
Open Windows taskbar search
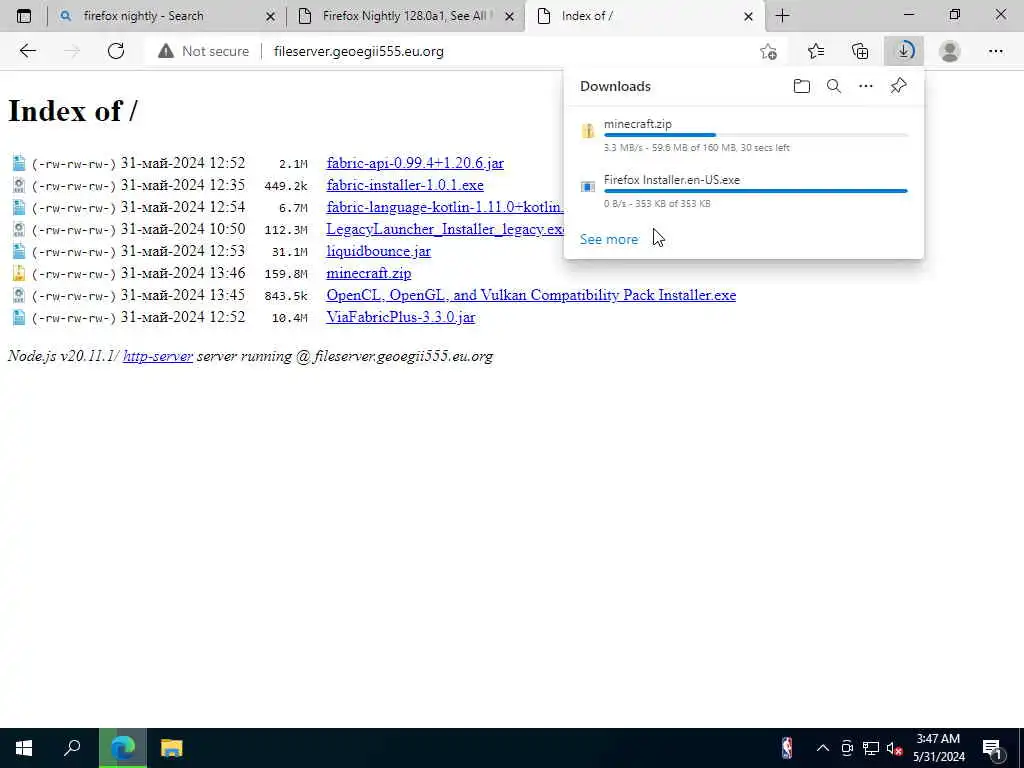pos(72,748)
